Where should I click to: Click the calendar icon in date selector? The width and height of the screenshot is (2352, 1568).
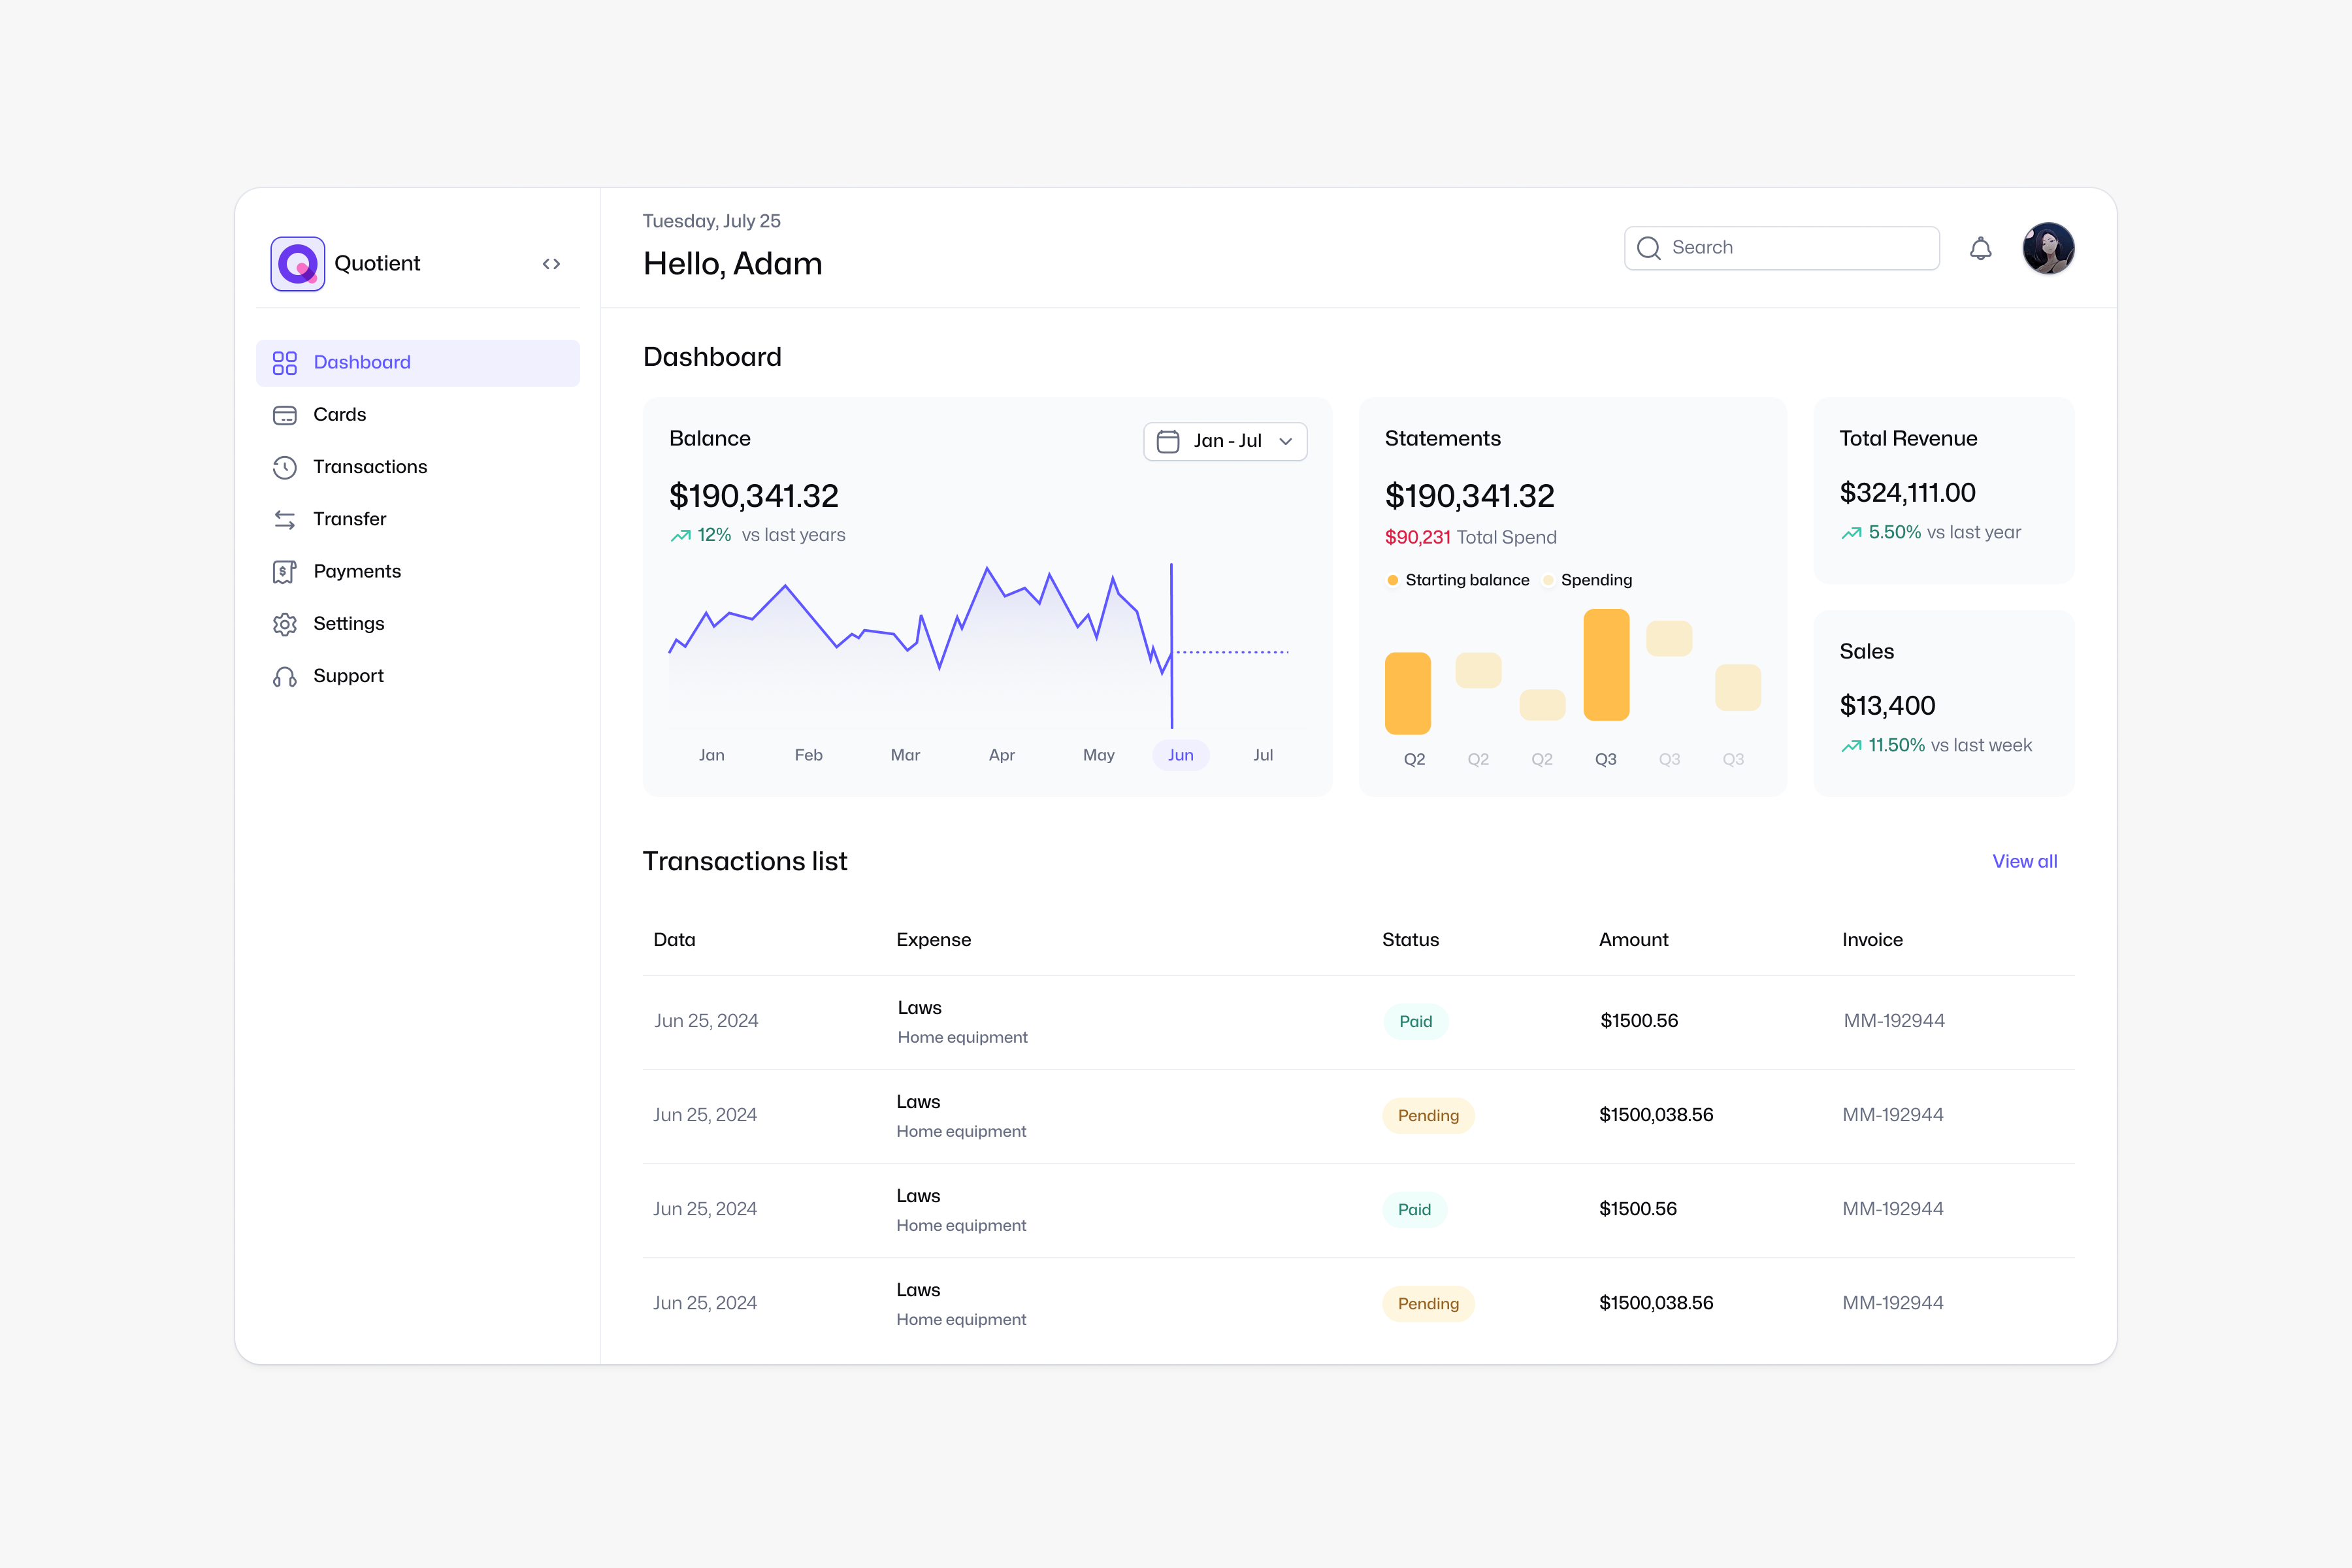[1167, 441]
